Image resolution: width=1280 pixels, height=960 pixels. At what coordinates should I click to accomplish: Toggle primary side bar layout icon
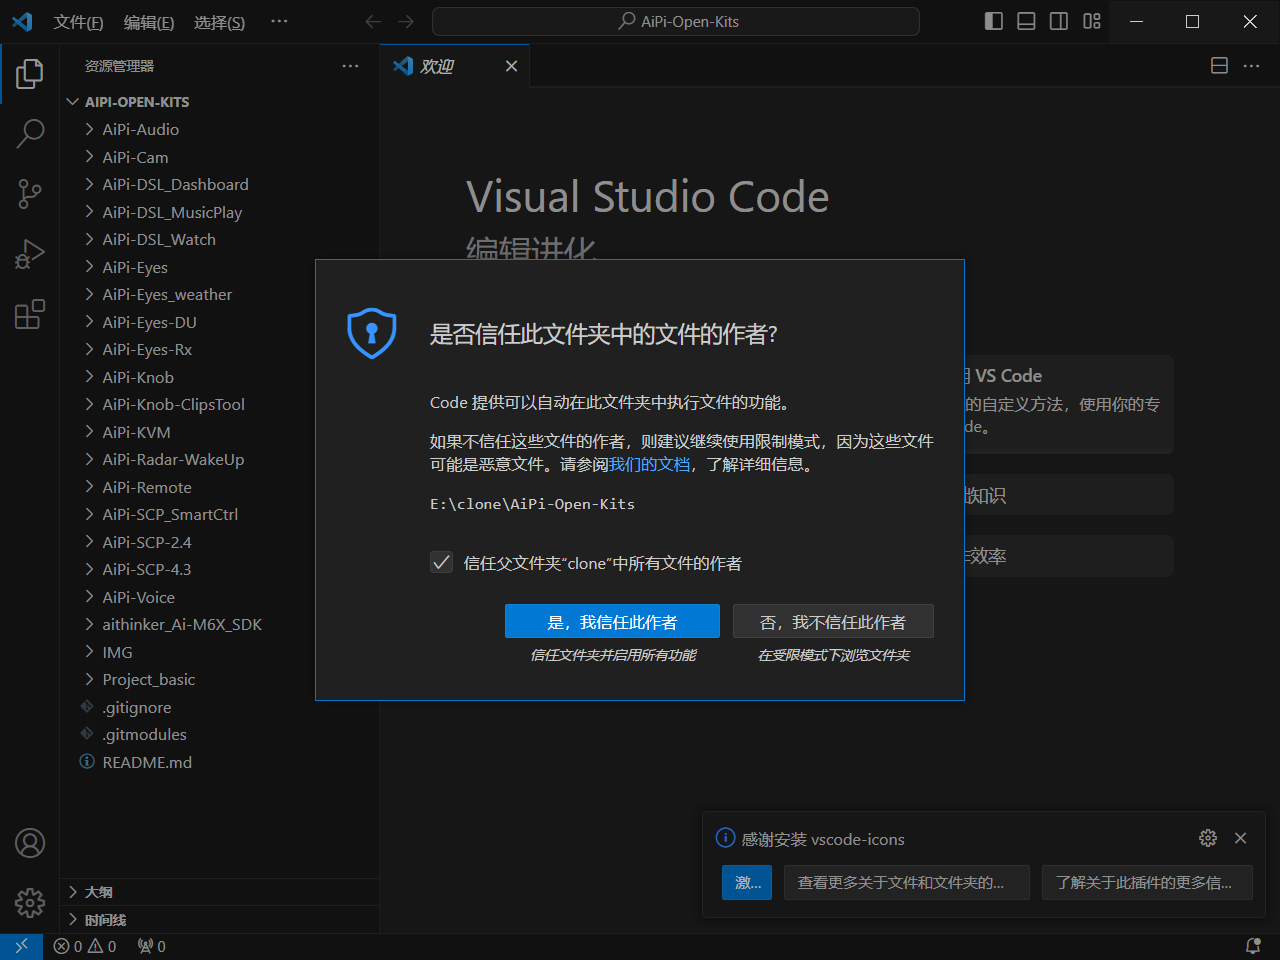coord(993,21)
